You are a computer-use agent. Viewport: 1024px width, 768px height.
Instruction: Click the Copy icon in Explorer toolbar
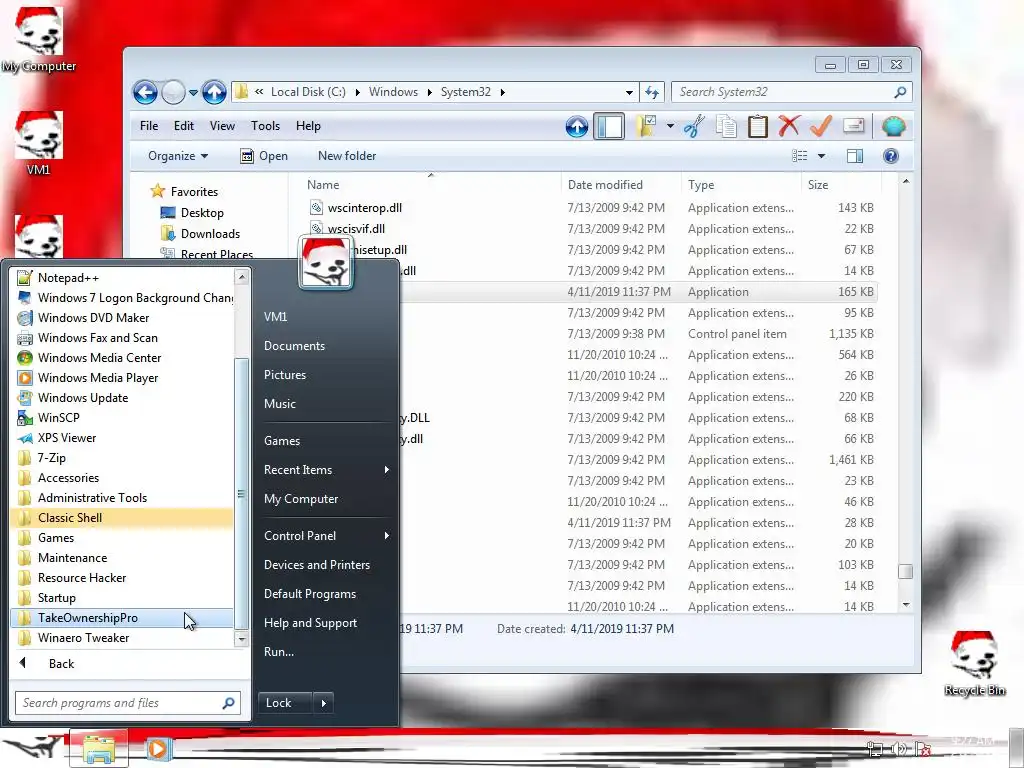point(726,126)
